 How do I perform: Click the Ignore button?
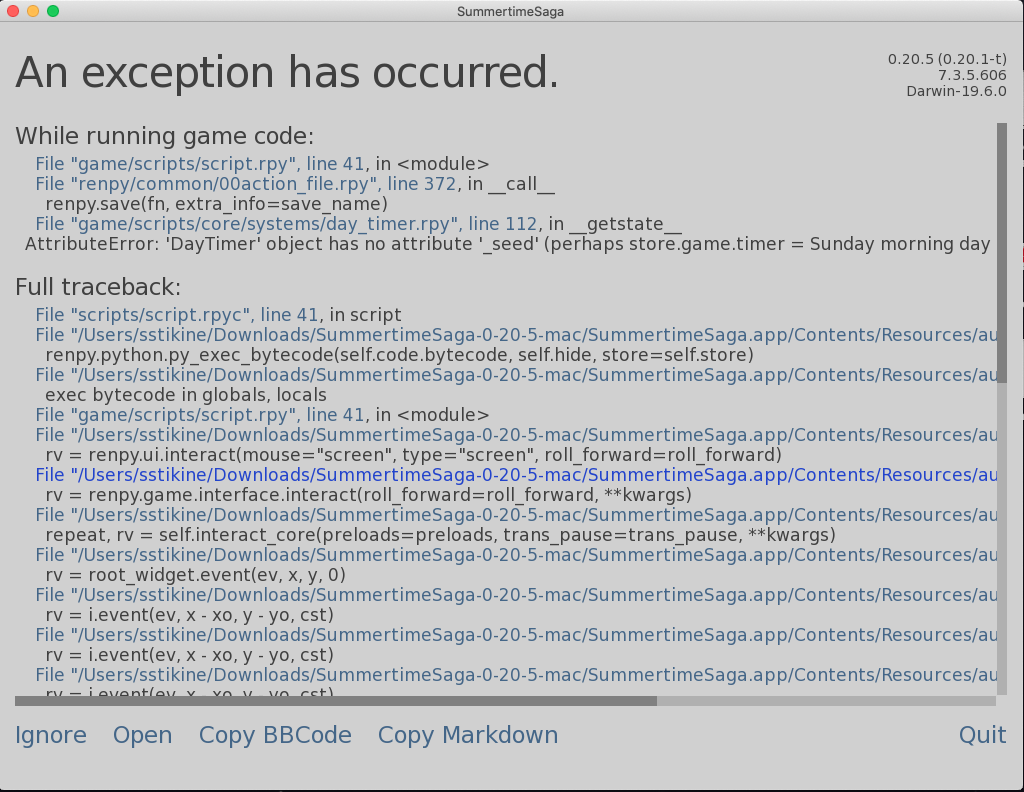coord(51,735)
